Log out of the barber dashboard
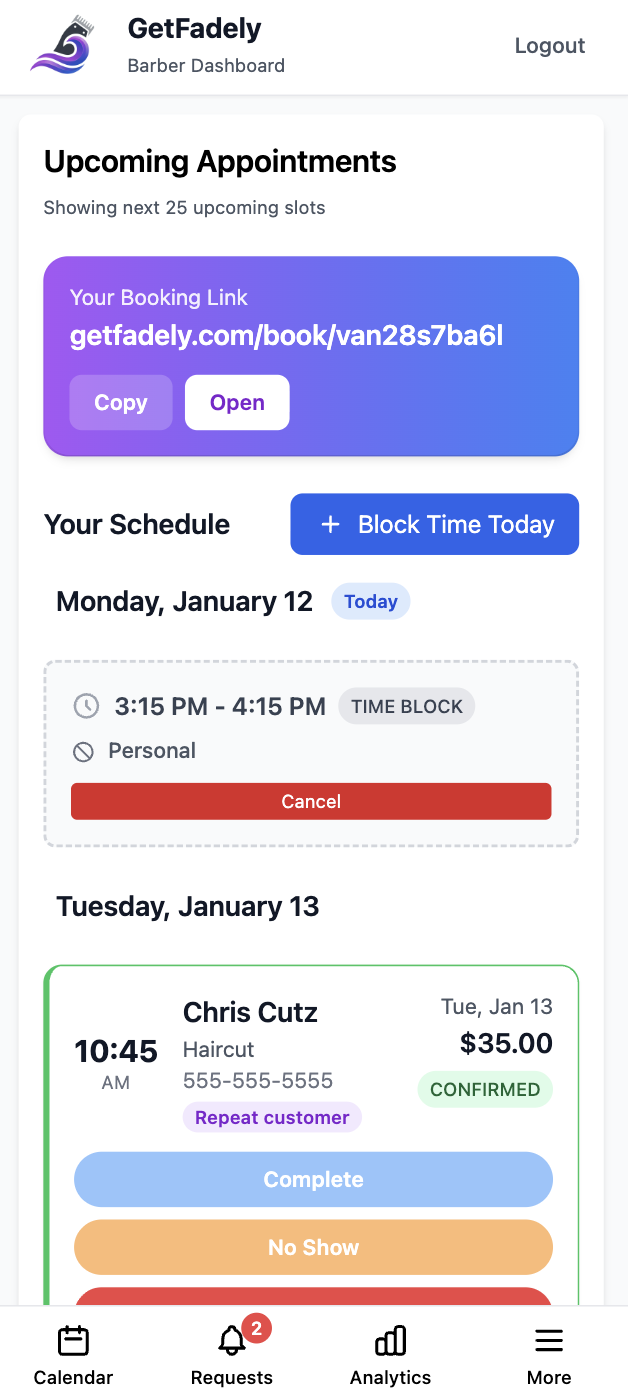 [549, 45]
